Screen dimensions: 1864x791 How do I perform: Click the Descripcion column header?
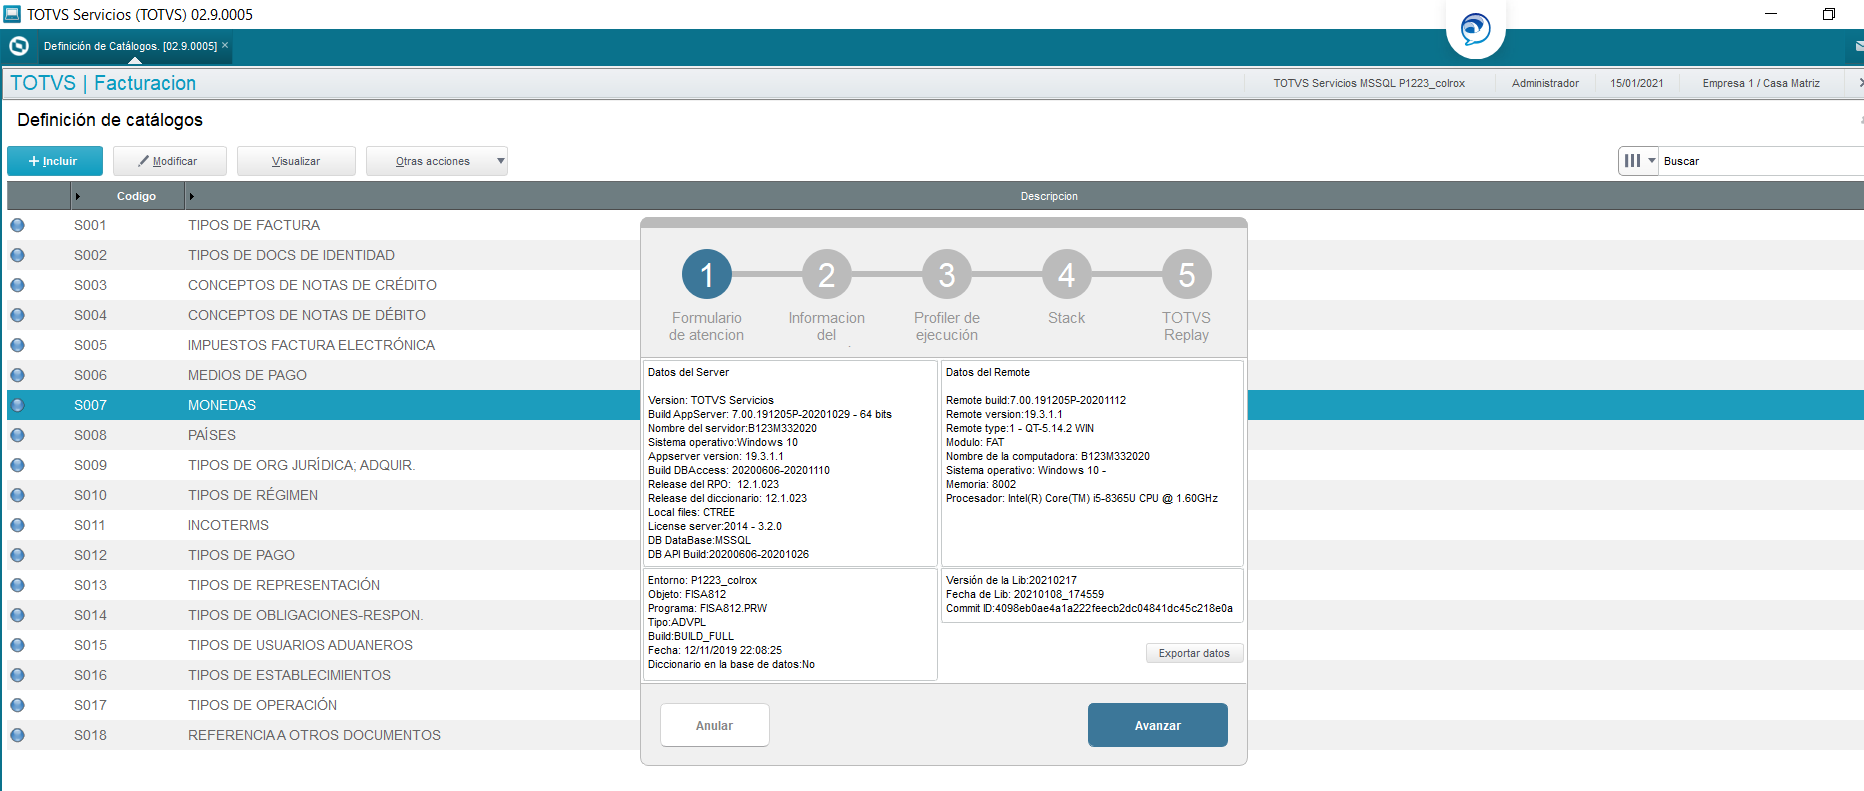coord(1049,196)
